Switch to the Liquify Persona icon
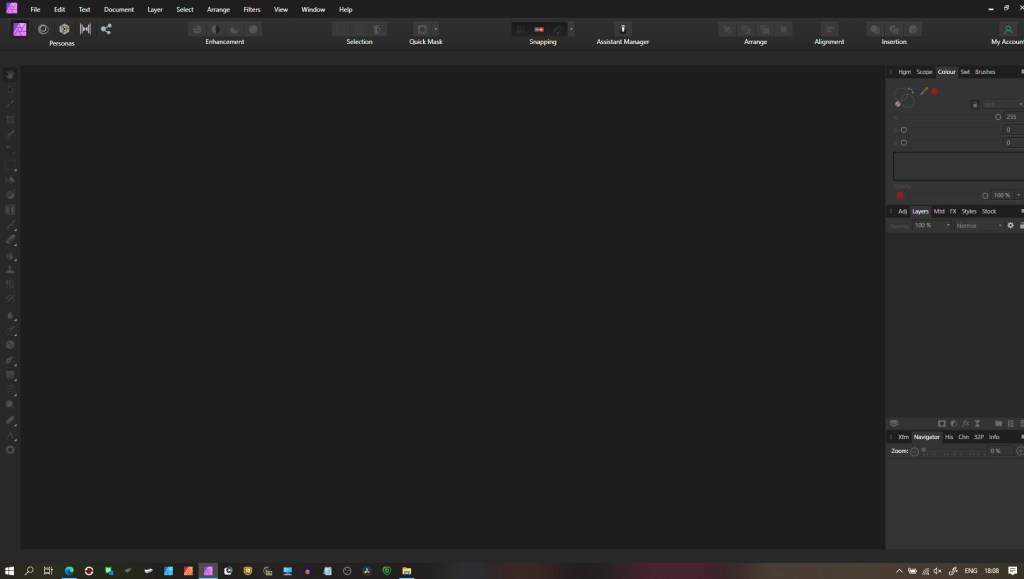 pyautogui.click(x=43, y=29)
